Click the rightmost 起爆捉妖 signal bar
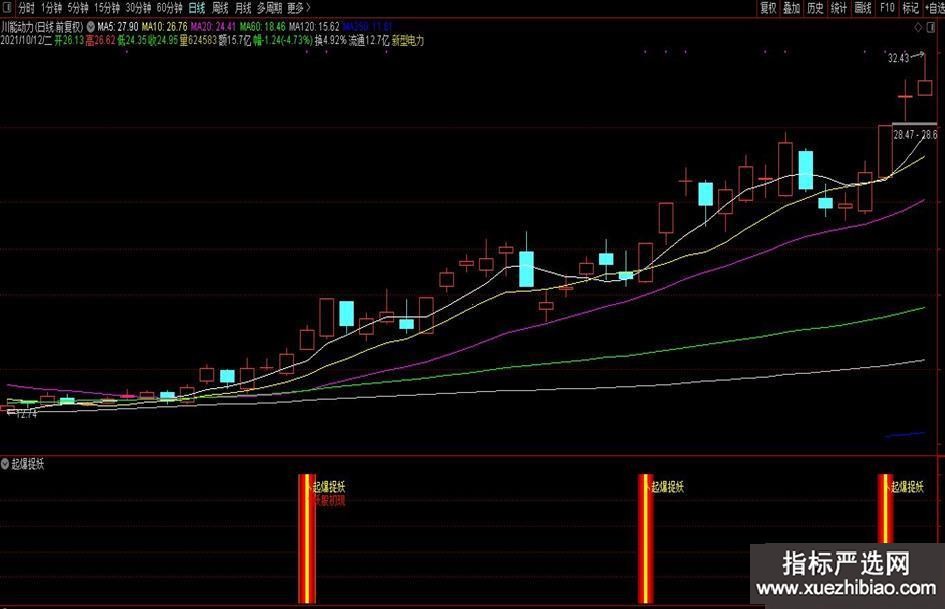Screen dimensions: 945x609 click(x=885, y=508)
